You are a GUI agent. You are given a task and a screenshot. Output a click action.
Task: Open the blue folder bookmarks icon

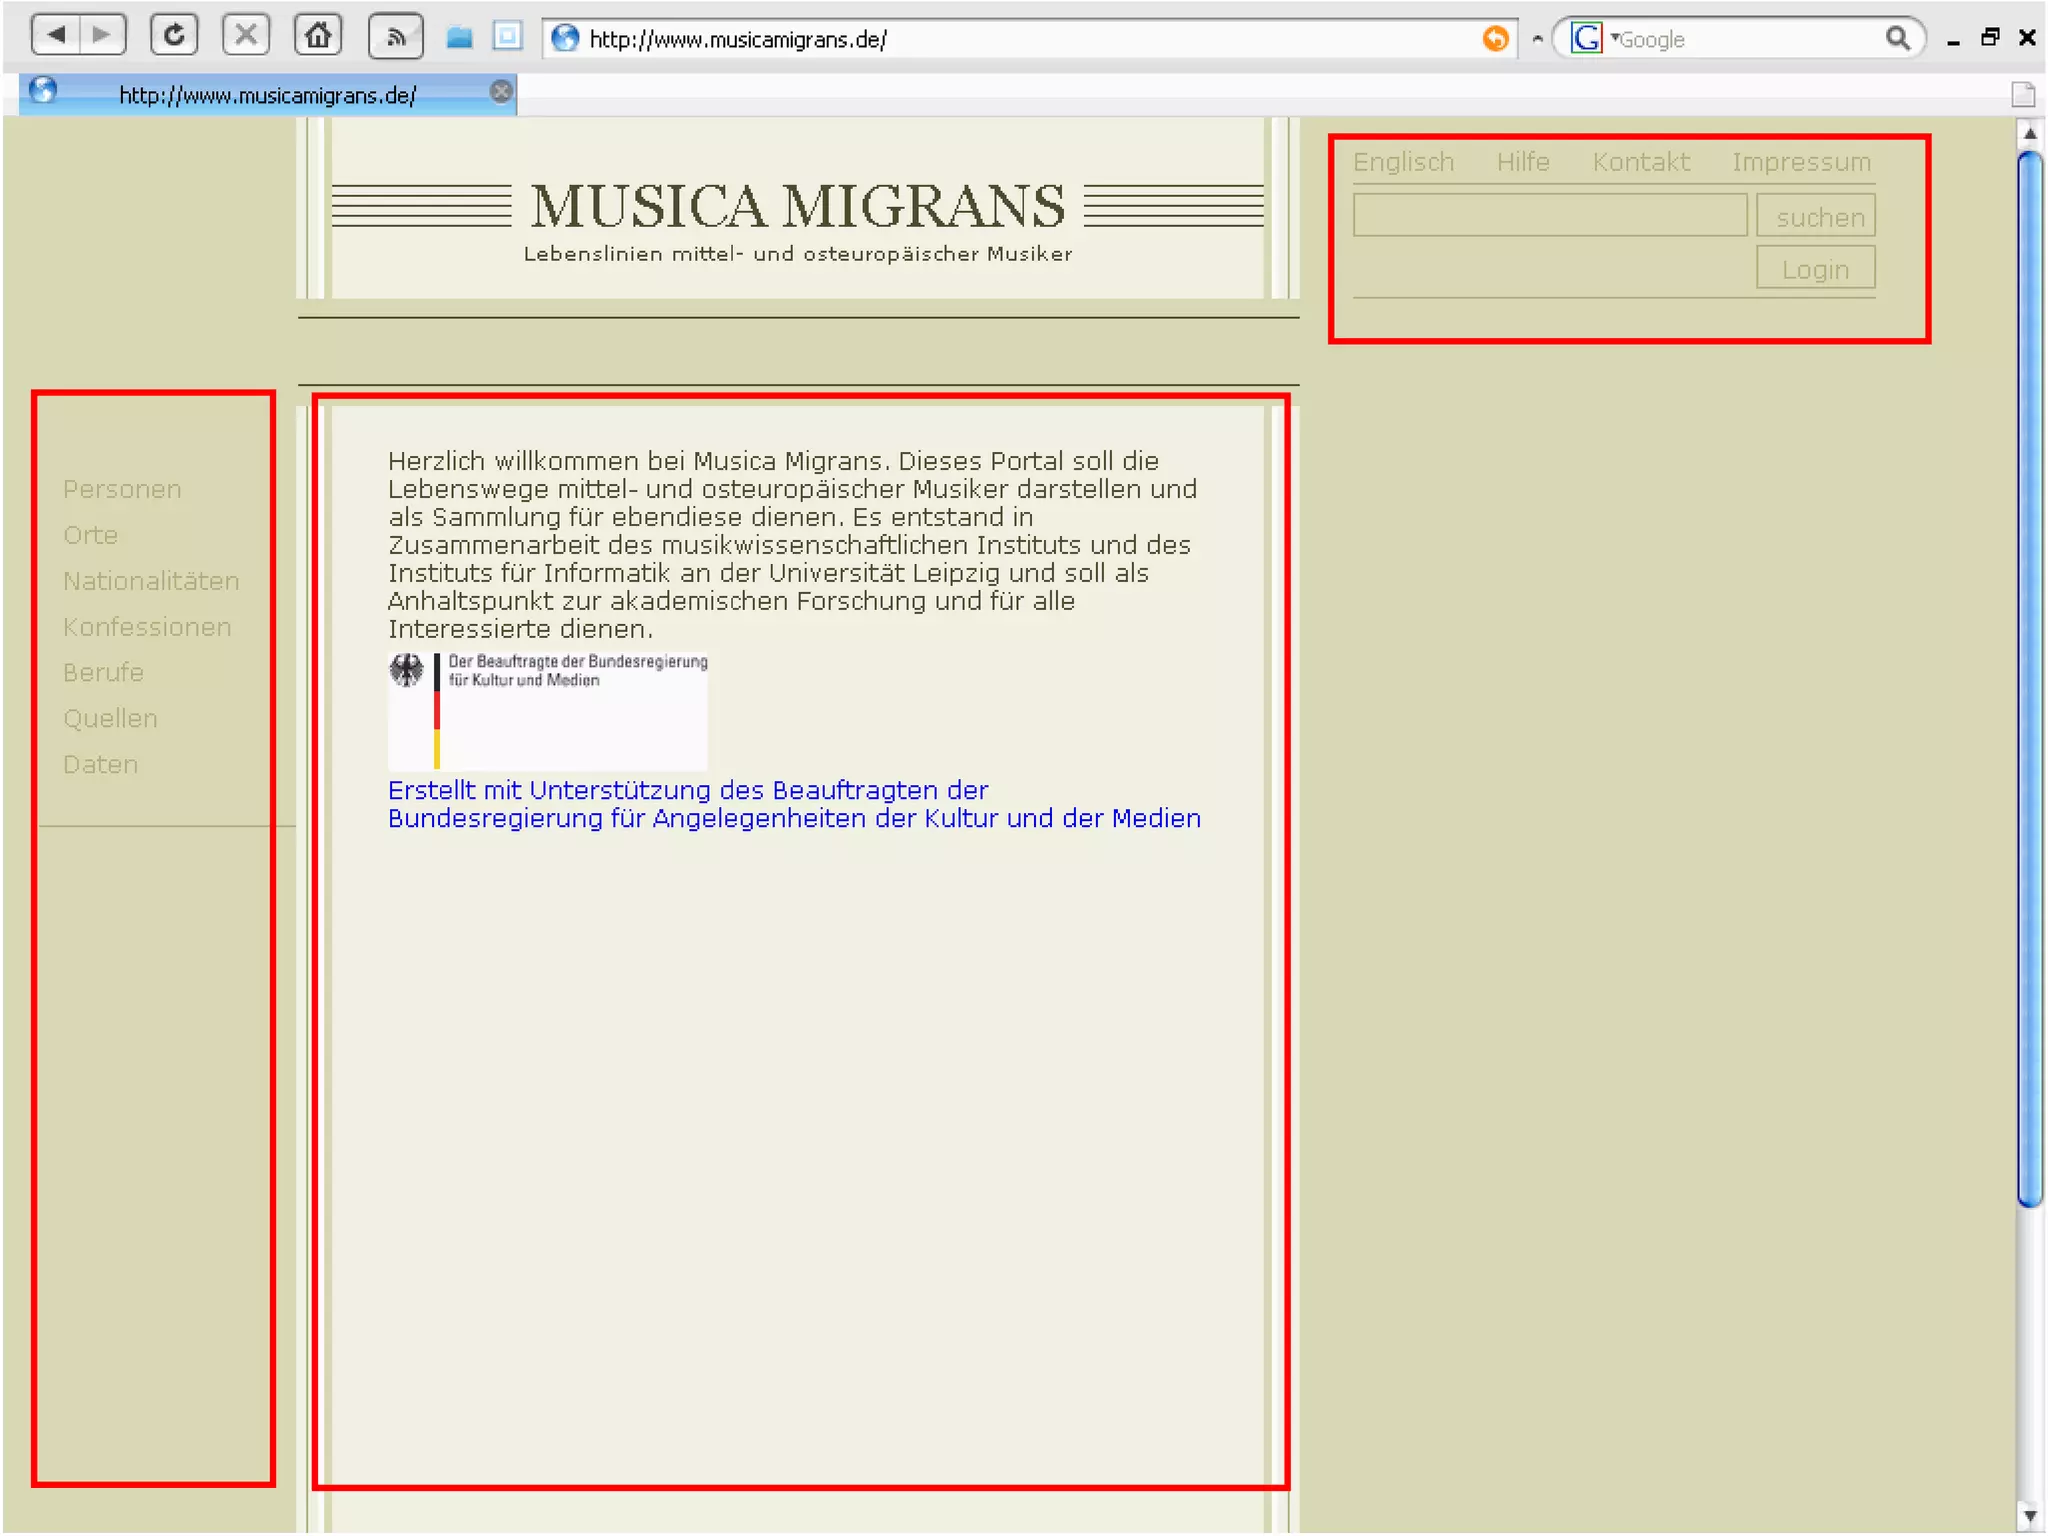(459, 38)
